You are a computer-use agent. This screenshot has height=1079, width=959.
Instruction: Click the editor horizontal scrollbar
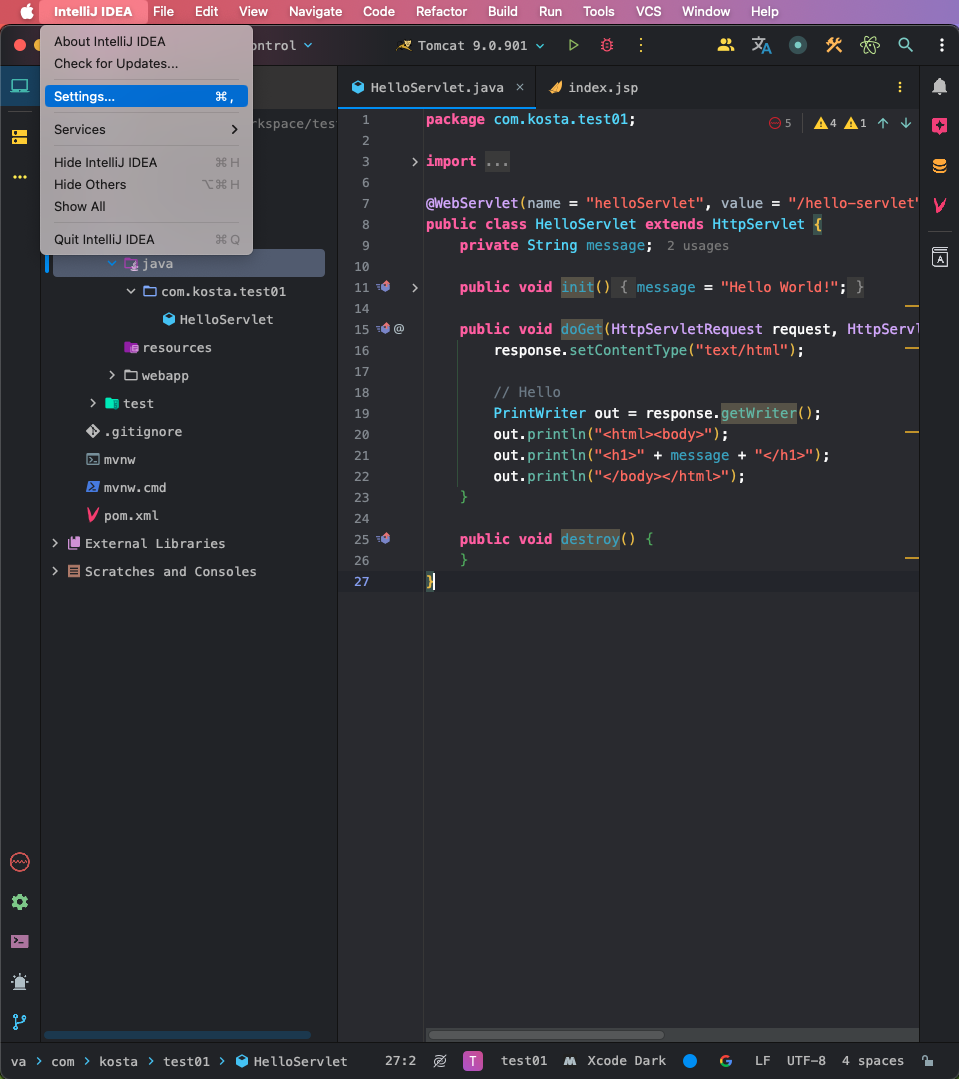[x=546, y=1035]
